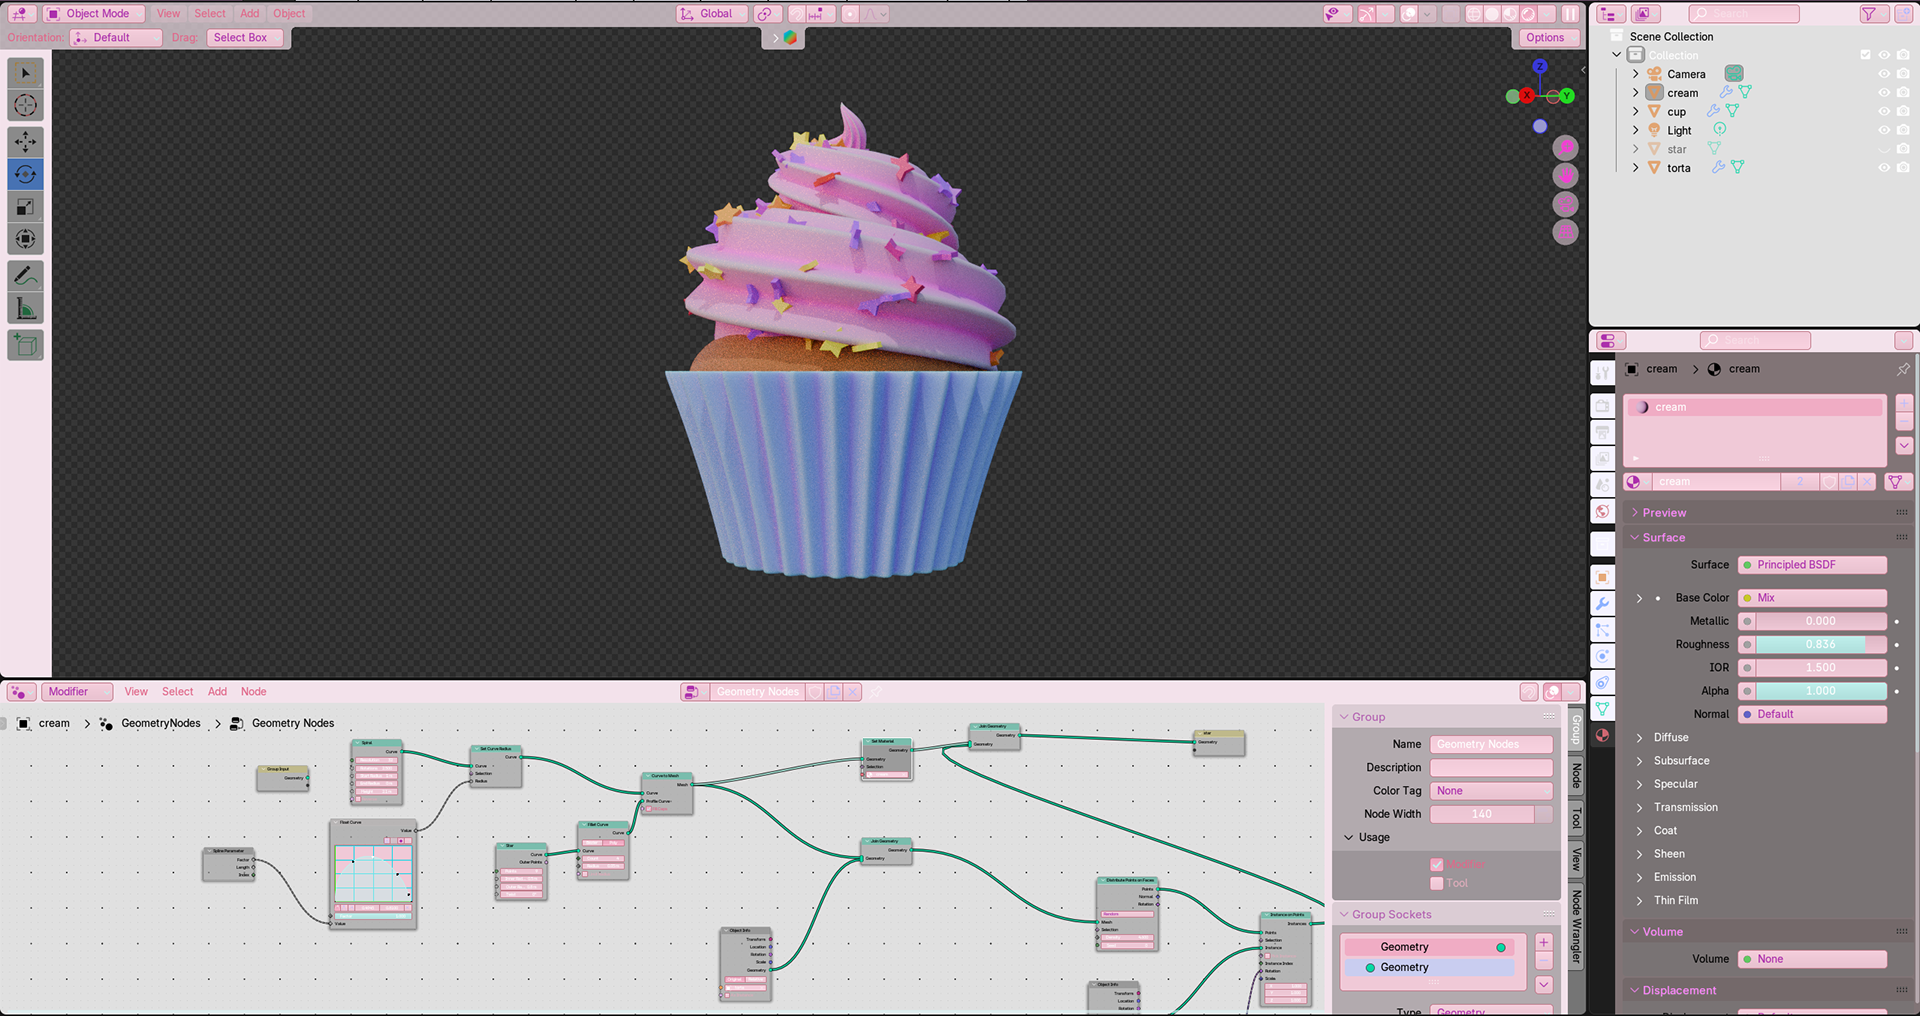Toggle viewport visibility of the cup object
The width and height of the screenshot is (1920, 1016).
[x=1884, y=112]
